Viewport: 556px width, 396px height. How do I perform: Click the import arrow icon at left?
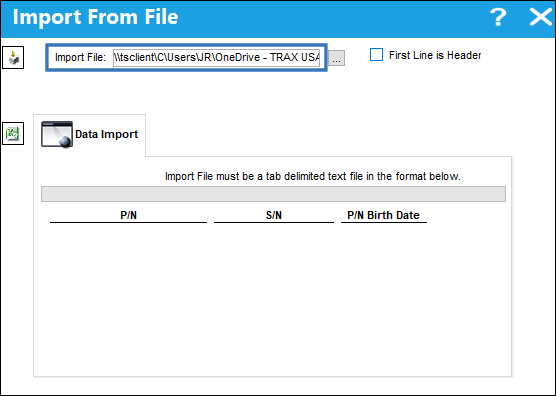pyautogui.click(x=13, y=57)
